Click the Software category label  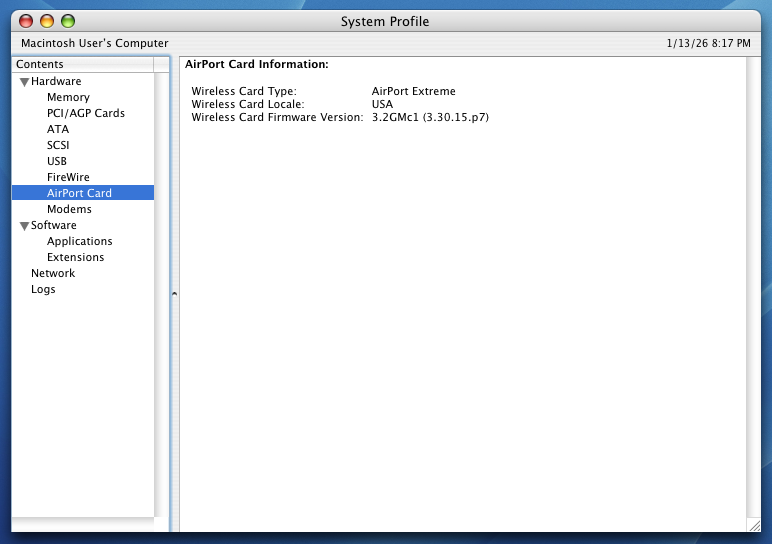click(x=54, y=225)
